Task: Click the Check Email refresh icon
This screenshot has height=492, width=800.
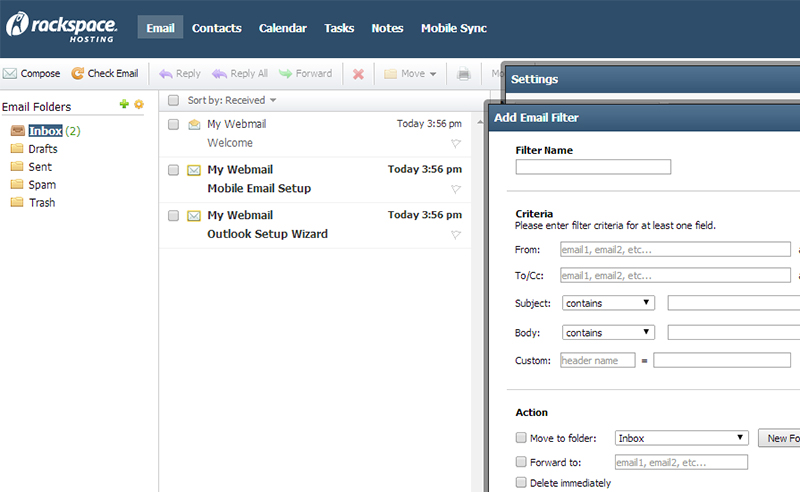Action: (77, 73)
